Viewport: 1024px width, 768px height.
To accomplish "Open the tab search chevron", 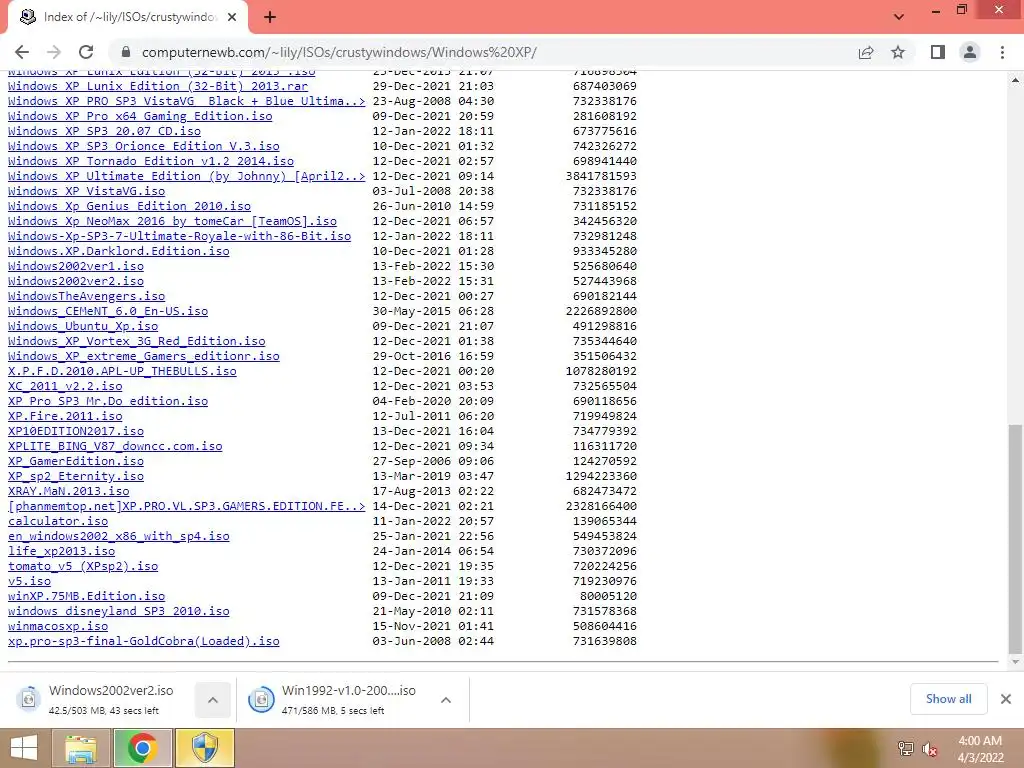I will click(899, 17).
